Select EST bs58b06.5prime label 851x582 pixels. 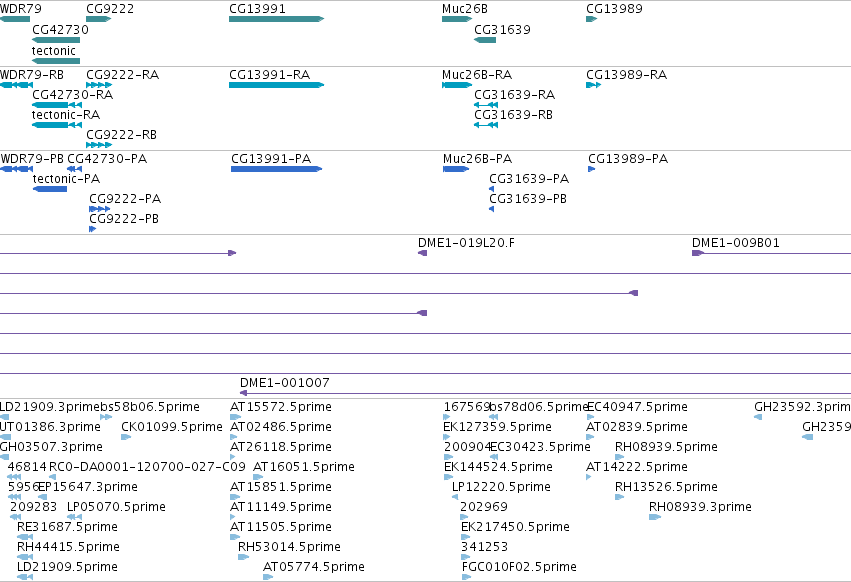click(150, 407)
